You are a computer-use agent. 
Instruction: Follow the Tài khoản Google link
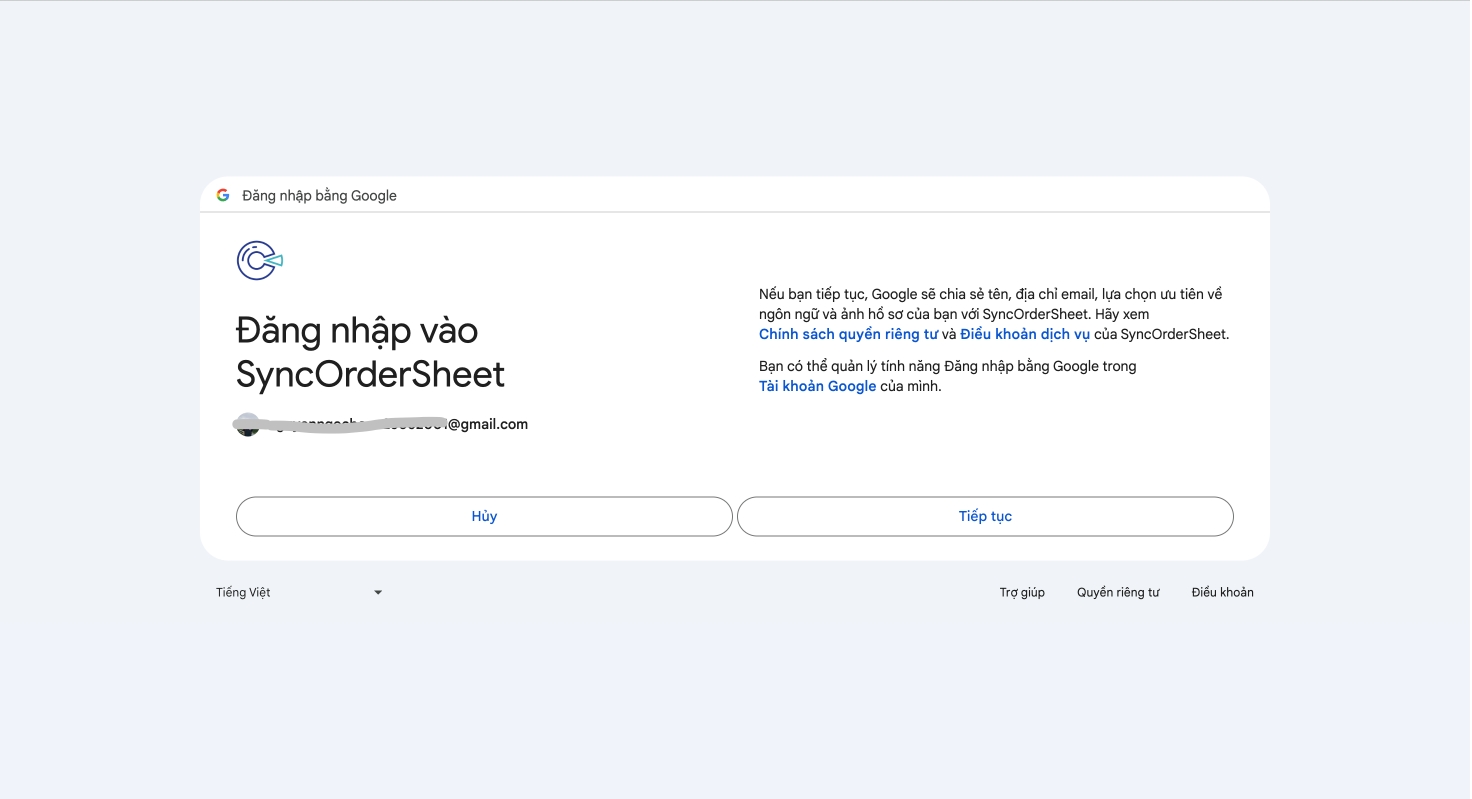(x=817, y=387)
